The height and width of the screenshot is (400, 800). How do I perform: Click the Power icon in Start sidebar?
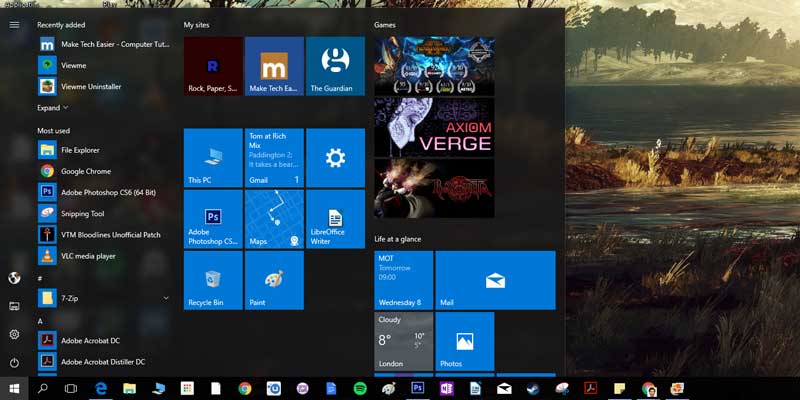click(x=14, y=362)
